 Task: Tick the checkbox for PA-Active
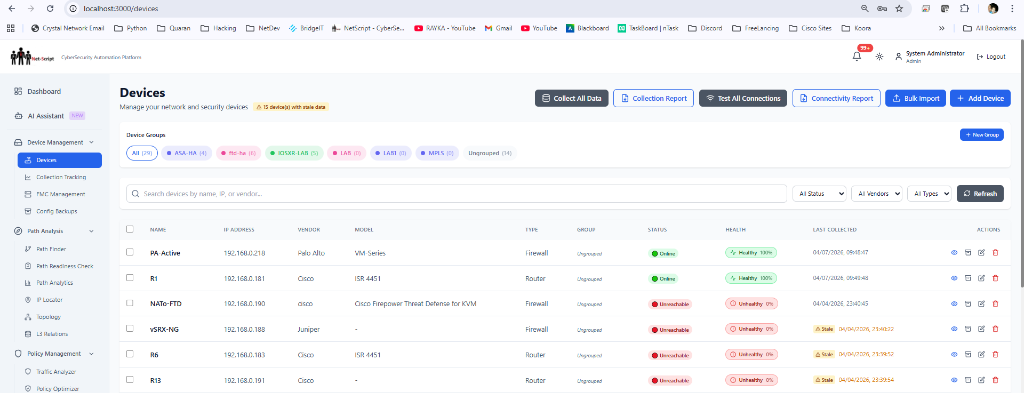coord(129,252)
